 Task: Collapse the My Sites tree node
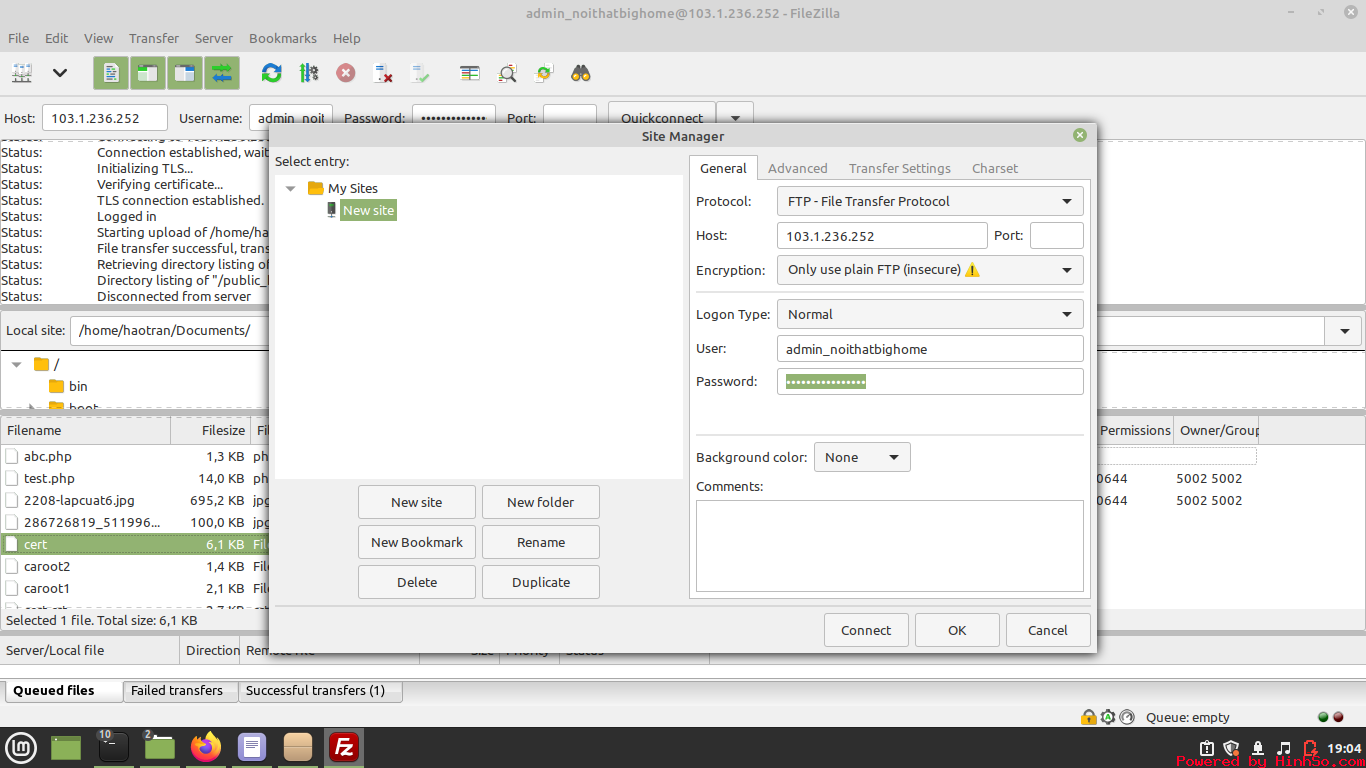pos(291,188)
